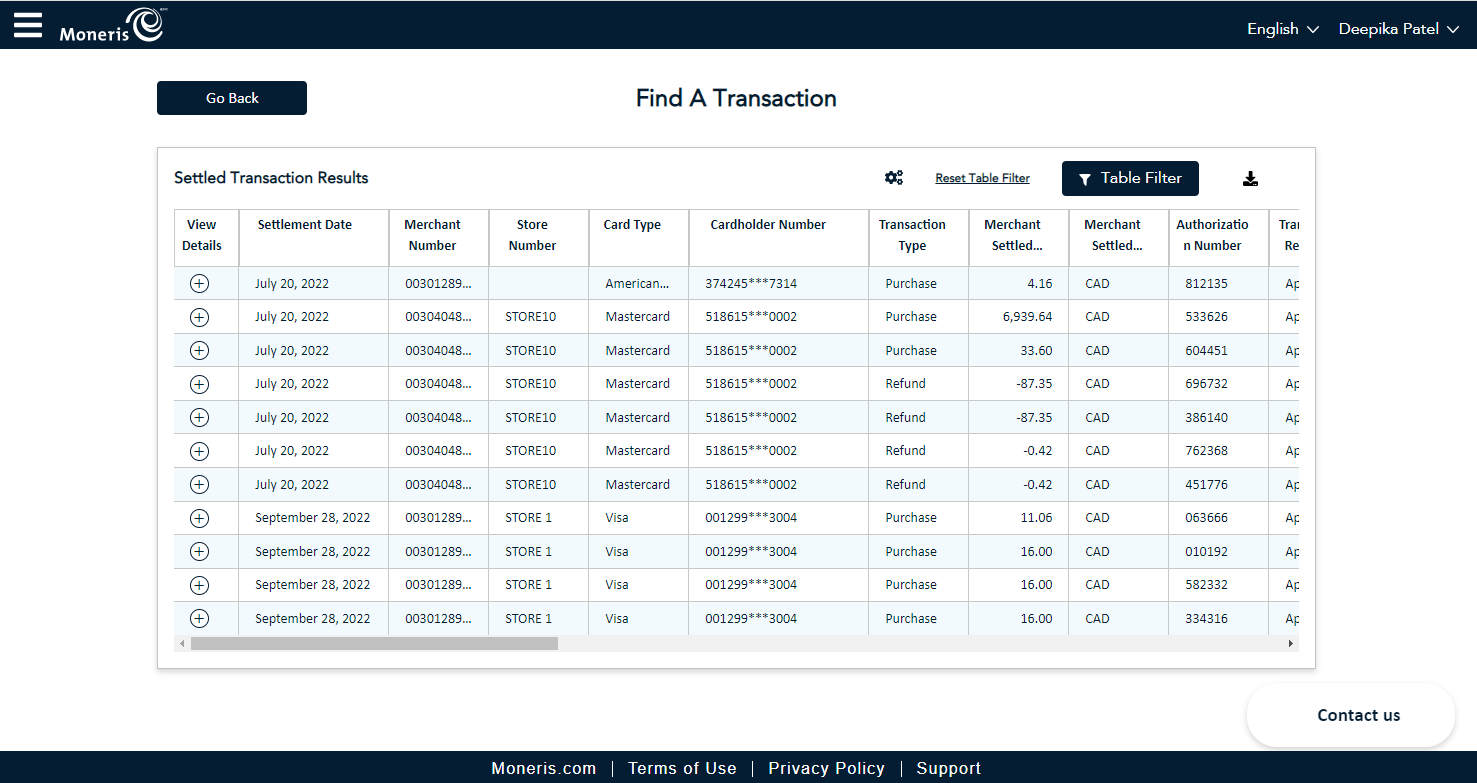Open the hamburger main menu

(28, 25)
